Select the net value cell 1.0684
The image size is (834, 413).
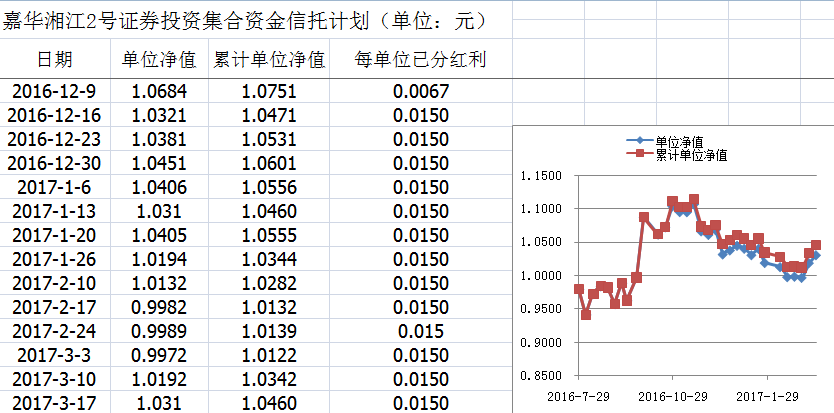158,92
